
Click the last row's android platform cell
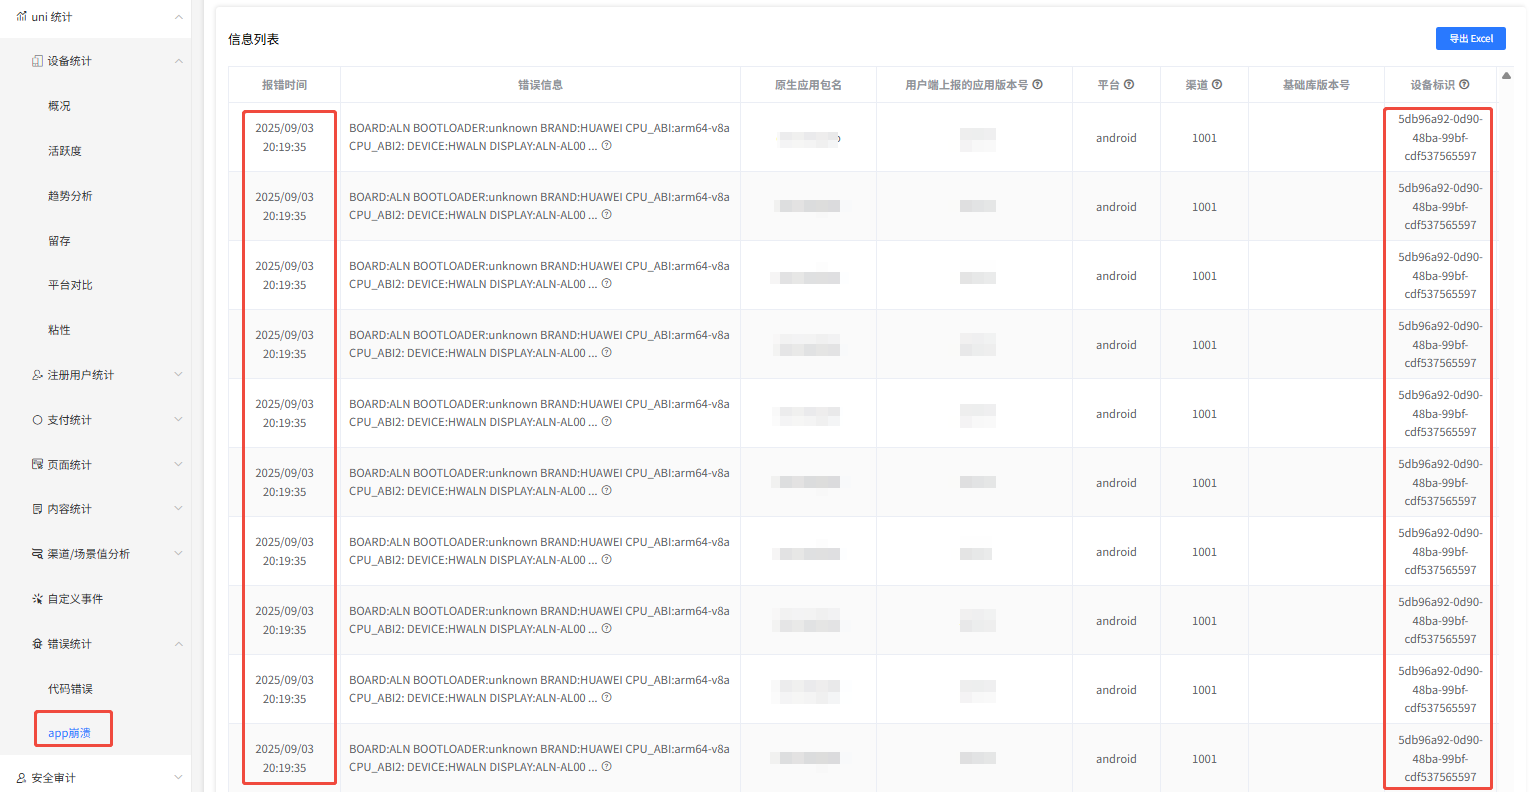pos(1116,759)
